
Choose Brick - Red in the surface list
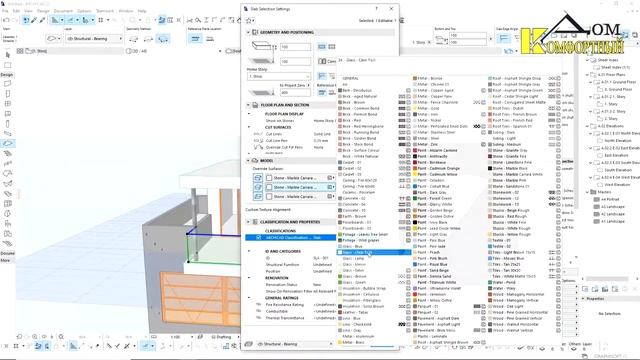[352, 120]
